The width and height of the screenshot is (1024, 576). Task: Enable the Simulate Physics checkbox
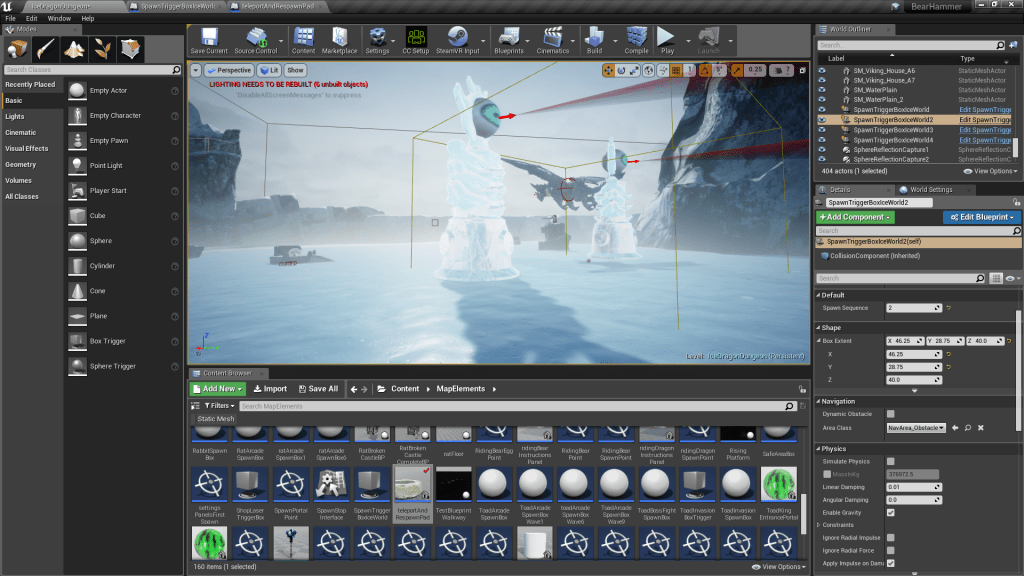[890, 461]
